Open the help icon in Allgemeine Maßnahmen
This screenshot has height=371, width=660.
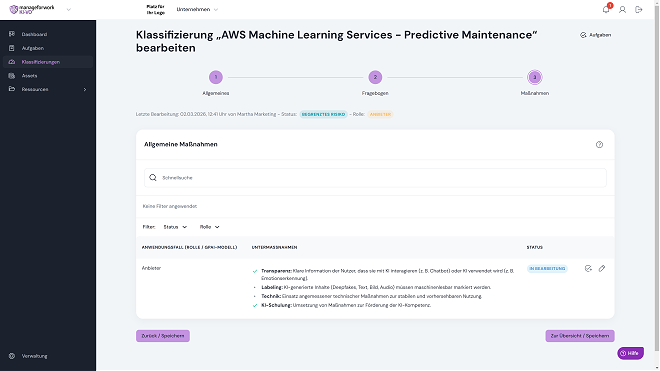599,144
